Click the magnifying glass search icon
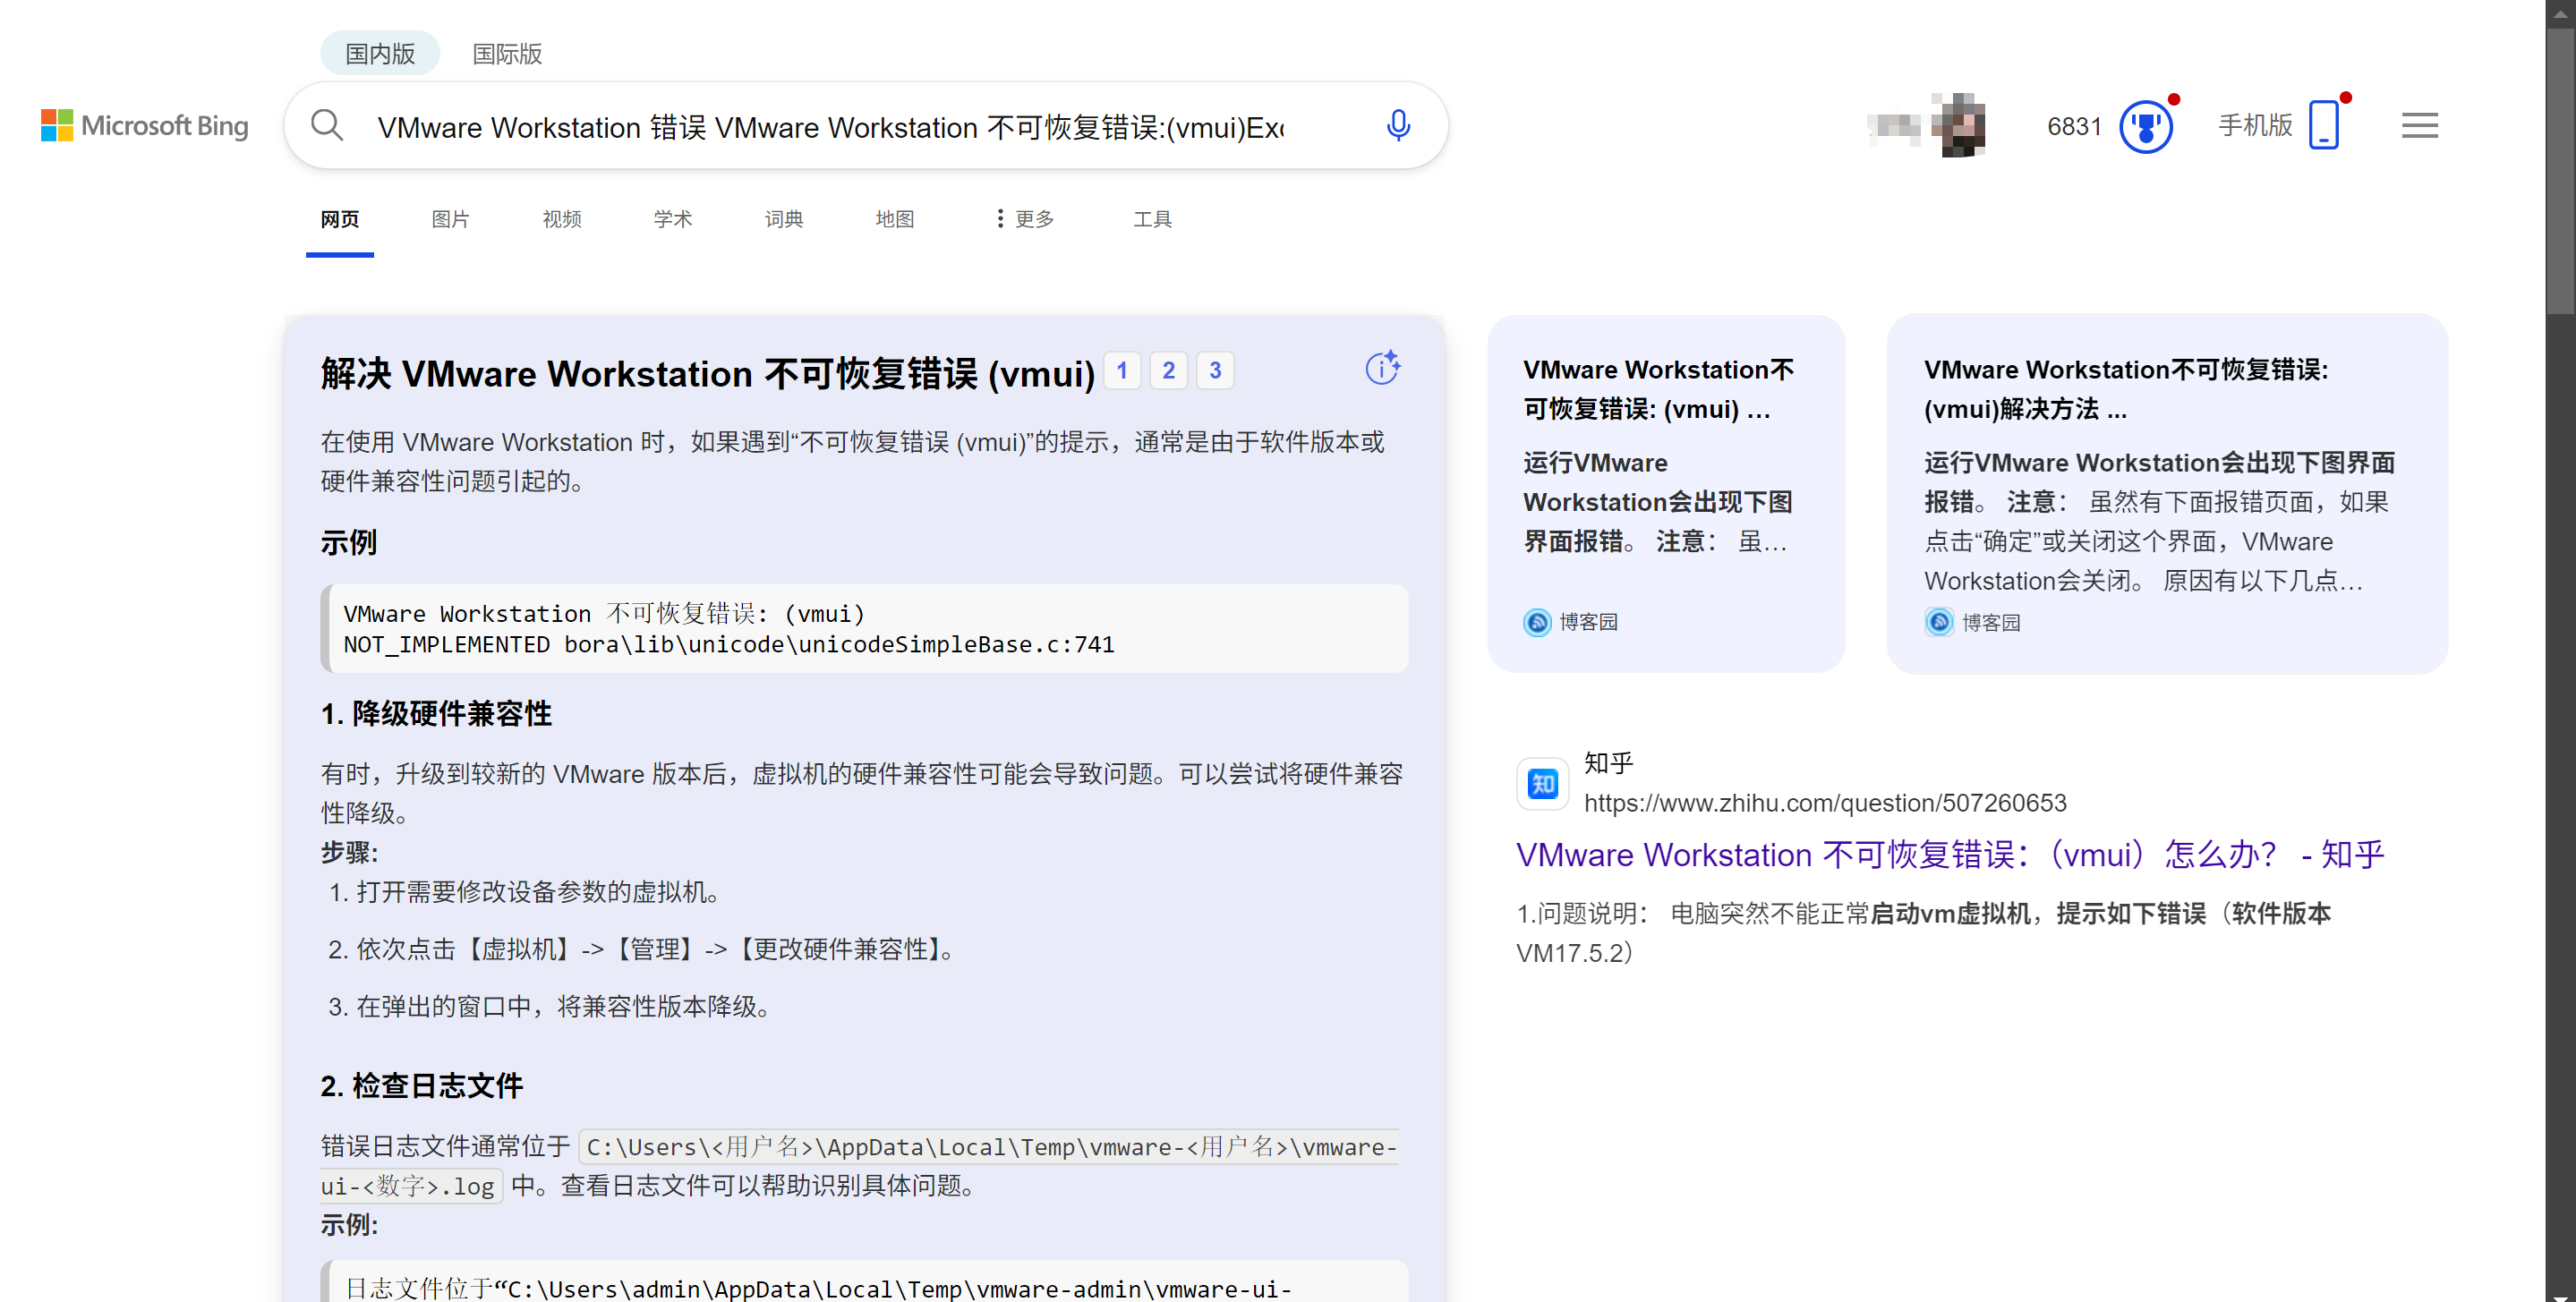 327,126
